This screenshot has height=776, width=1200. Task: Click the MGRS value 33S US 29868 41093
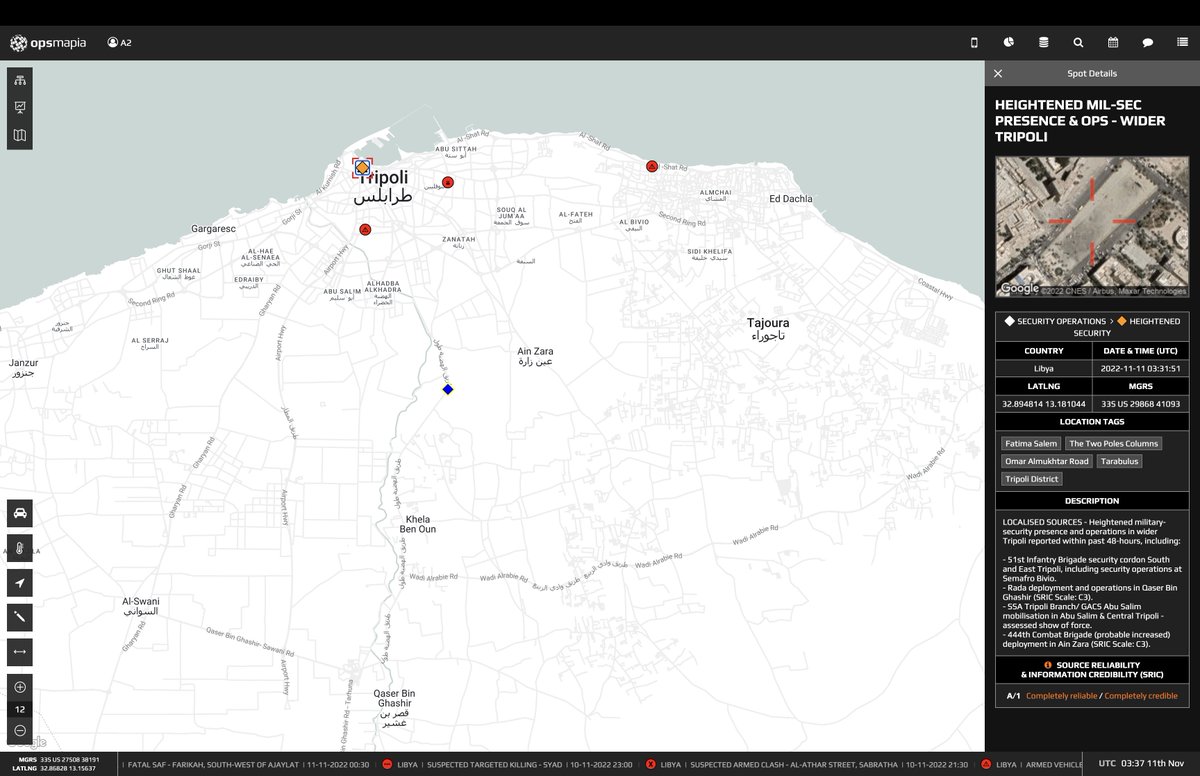click(1141, 404)
